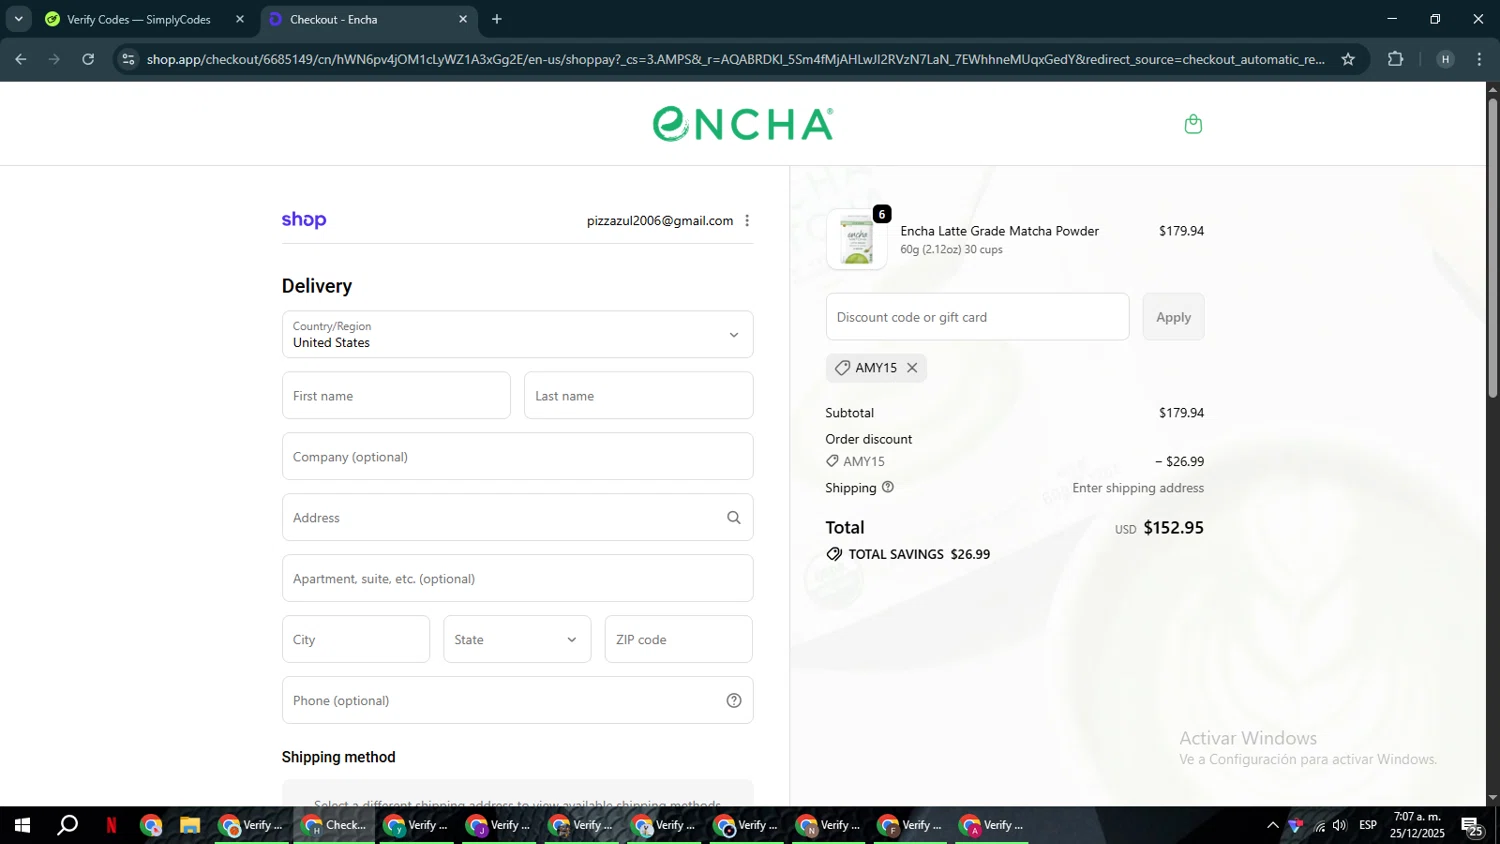Click the Shop logo
The height and width of the screenshot is (844, 1500).
[x=304, y=220]
